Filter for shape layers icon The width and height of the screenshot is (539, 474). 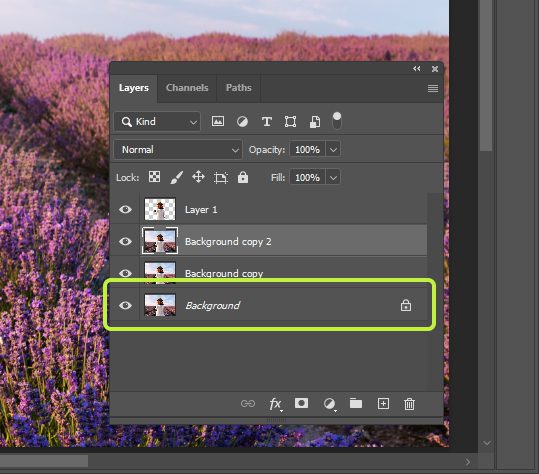290,121
